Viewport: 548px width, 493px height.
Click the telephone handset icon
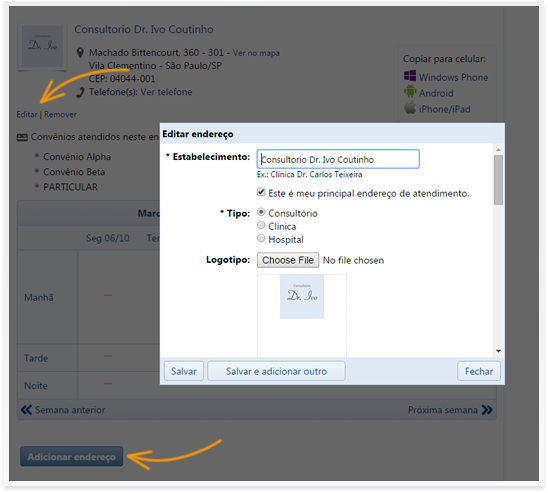pos(80,93)
